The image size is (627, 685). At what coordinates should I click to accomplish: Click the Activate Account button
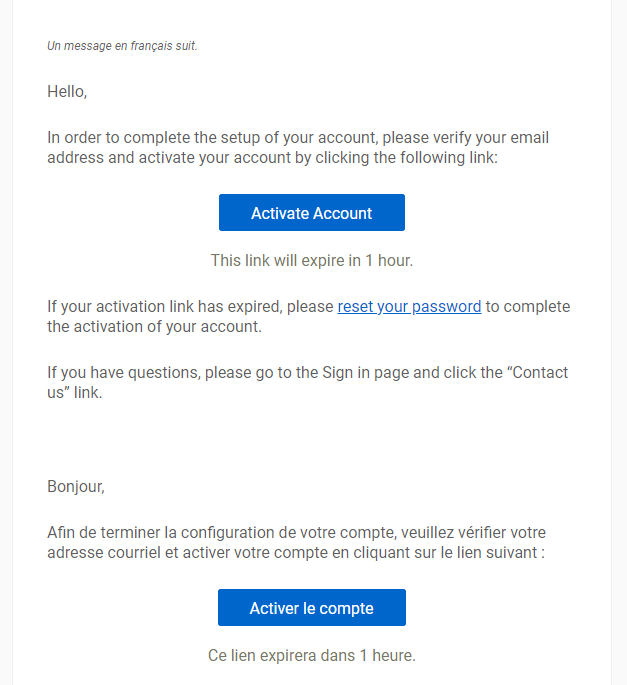click(x=311, y=213)
